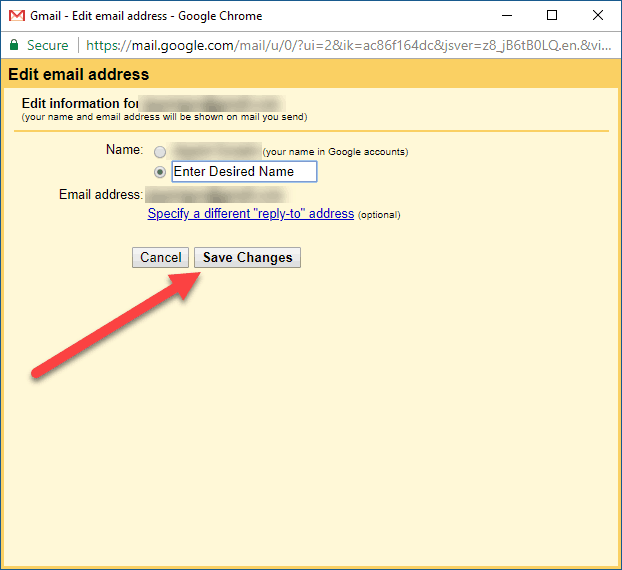Focus the Enter Desired Name input field
The height and width of the screenshot is (570, 622).
pyautogui.click(x=244, y=171)
